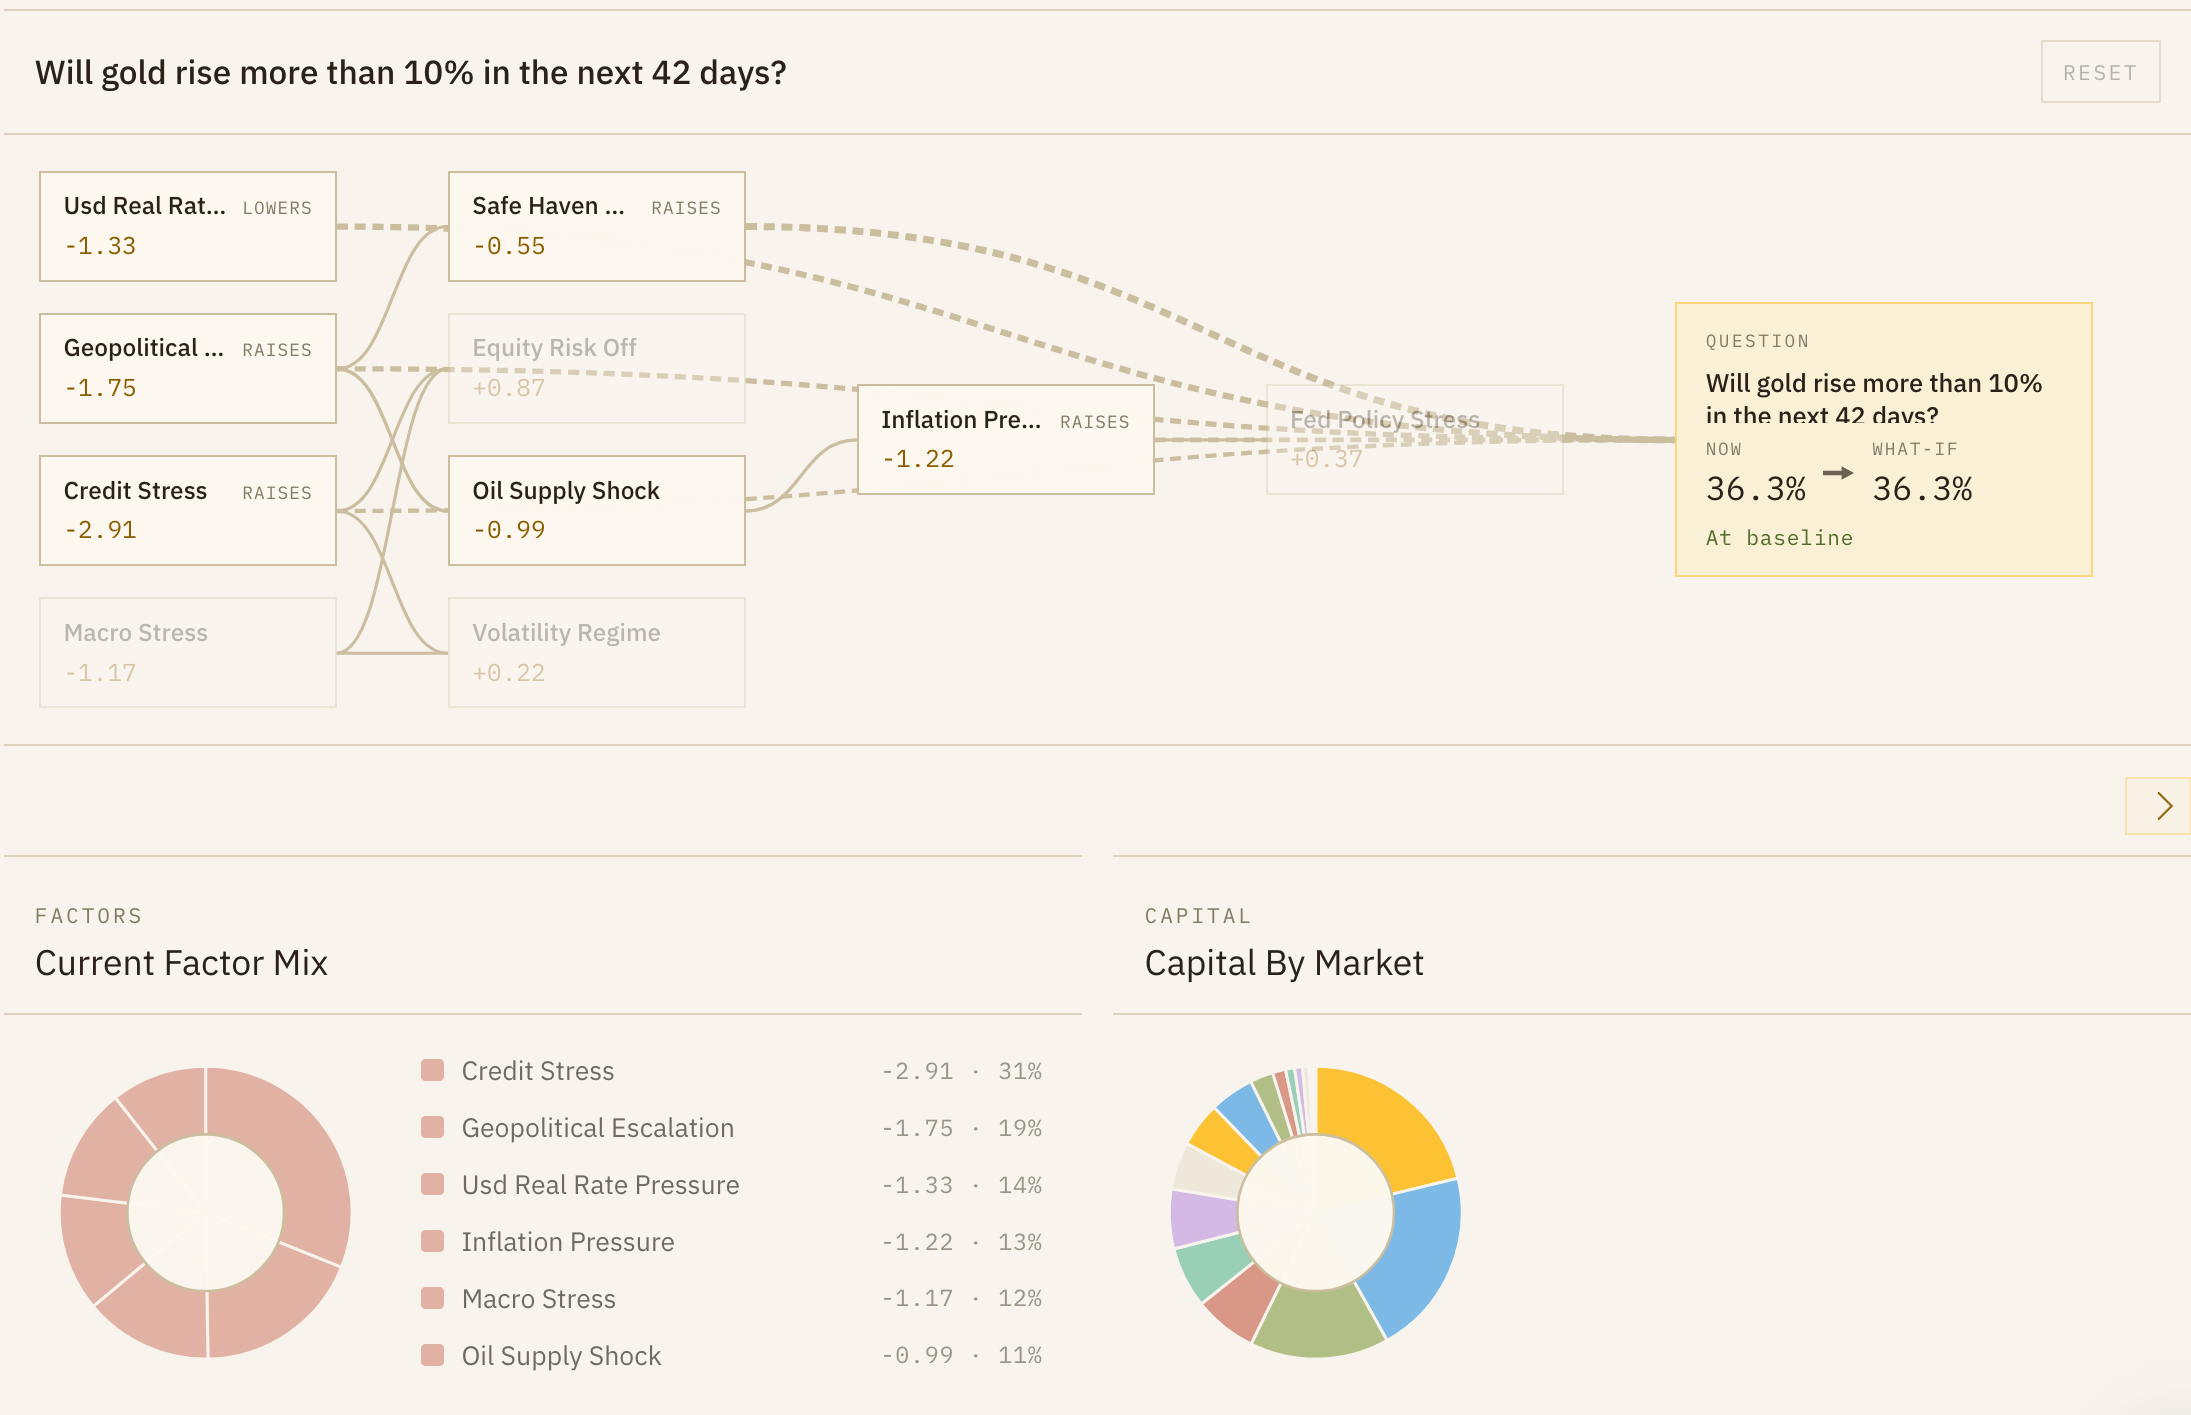Click the 'Capital By Market' heading

[x=1284, y=963]
